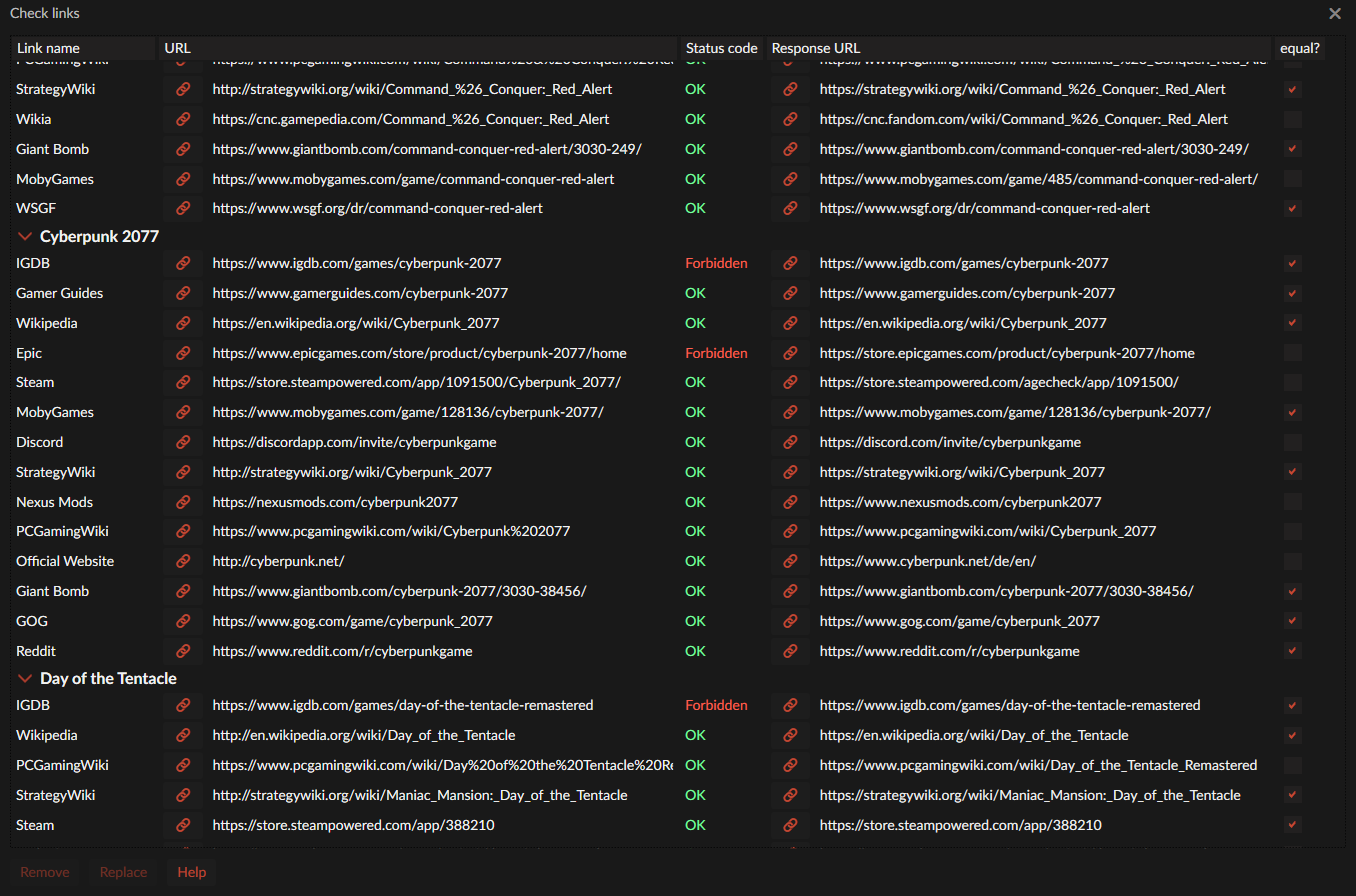Image resolution: width=1356 pixels, height=896 pixels.
Task: Click the OK status in Reddit row
Action: click(x=695, y=651)
